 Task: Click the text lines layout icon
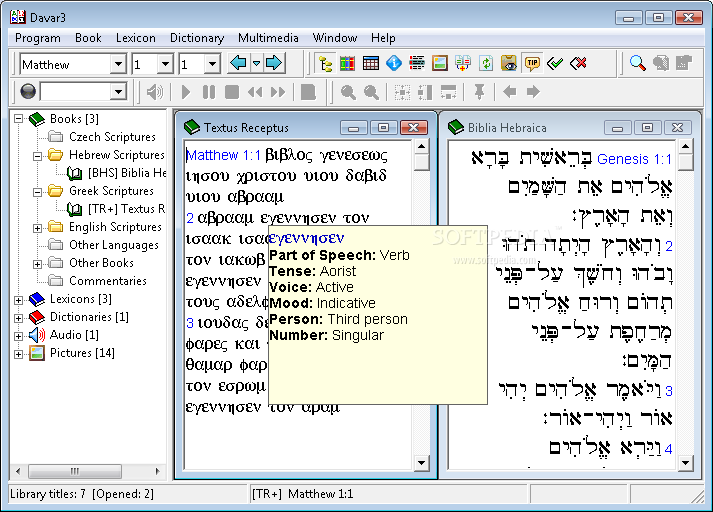pyautogui.click(x=417, y=64)
